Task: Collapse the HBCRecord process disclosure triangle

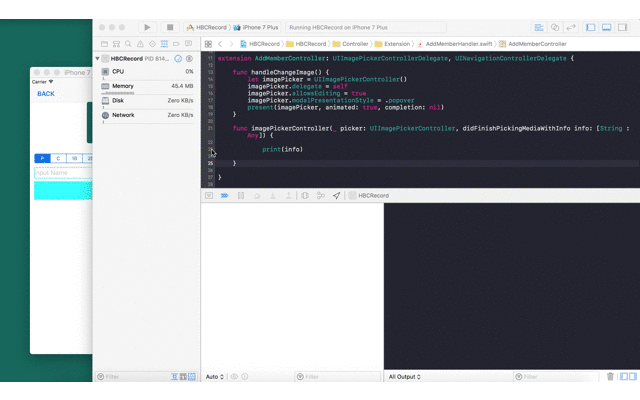Action: point(98,59)
